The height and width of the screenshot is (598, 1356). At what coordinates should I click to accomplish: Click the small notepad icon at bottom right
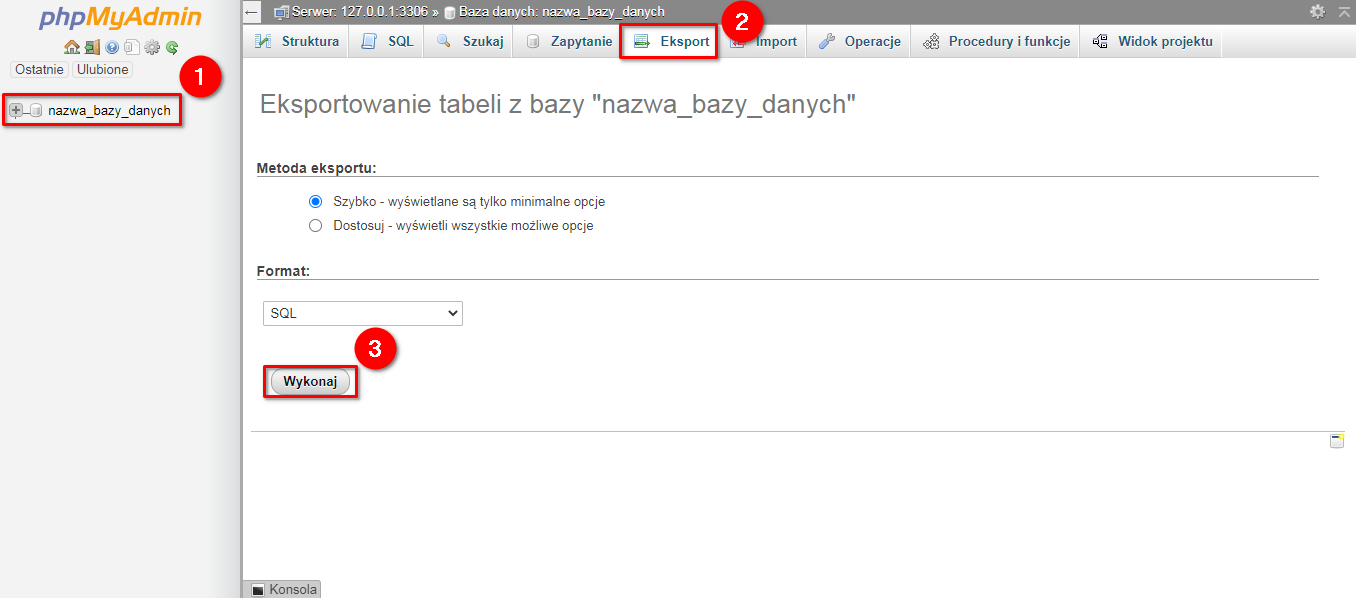1337,441
